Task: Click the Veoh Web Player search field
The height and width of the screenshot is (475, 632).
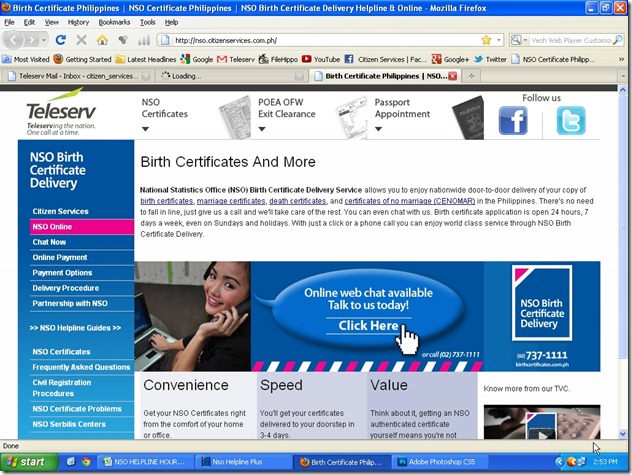Action: click(x=571, y=40)
